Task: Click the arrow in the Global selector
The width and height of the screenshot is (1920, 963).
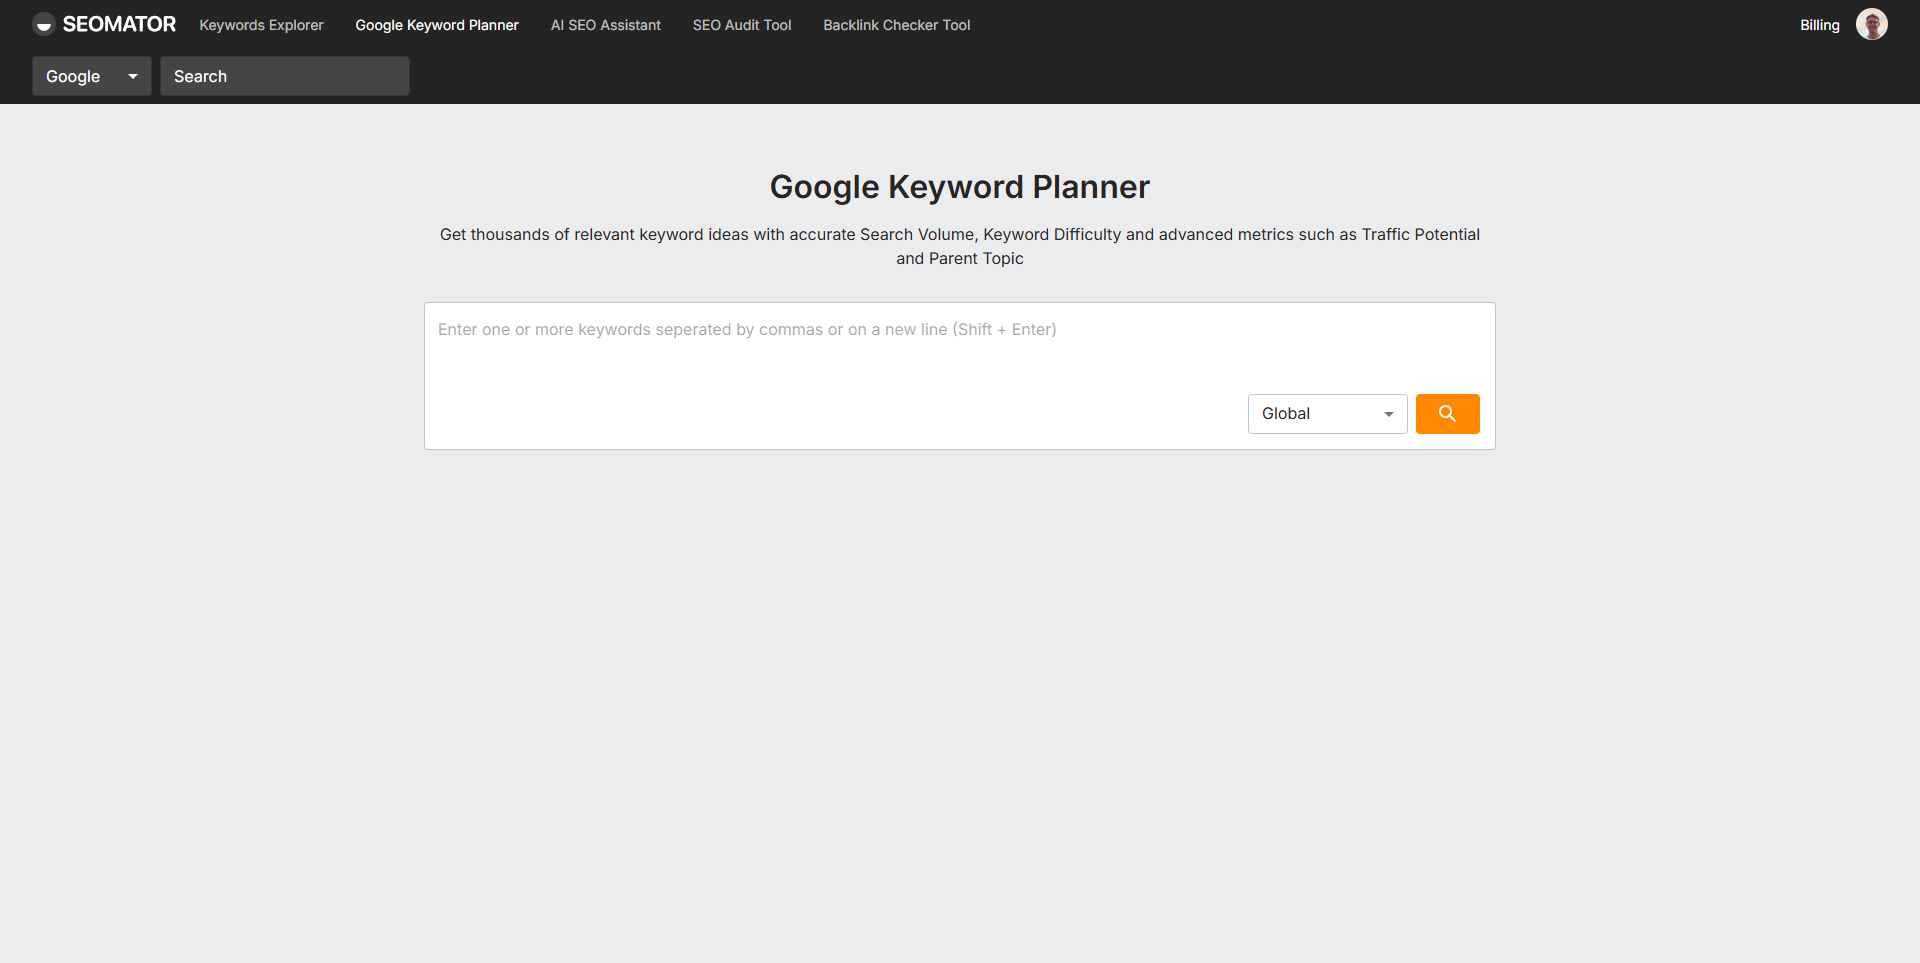Action: pyautogui.click(x=1388, y=414)
